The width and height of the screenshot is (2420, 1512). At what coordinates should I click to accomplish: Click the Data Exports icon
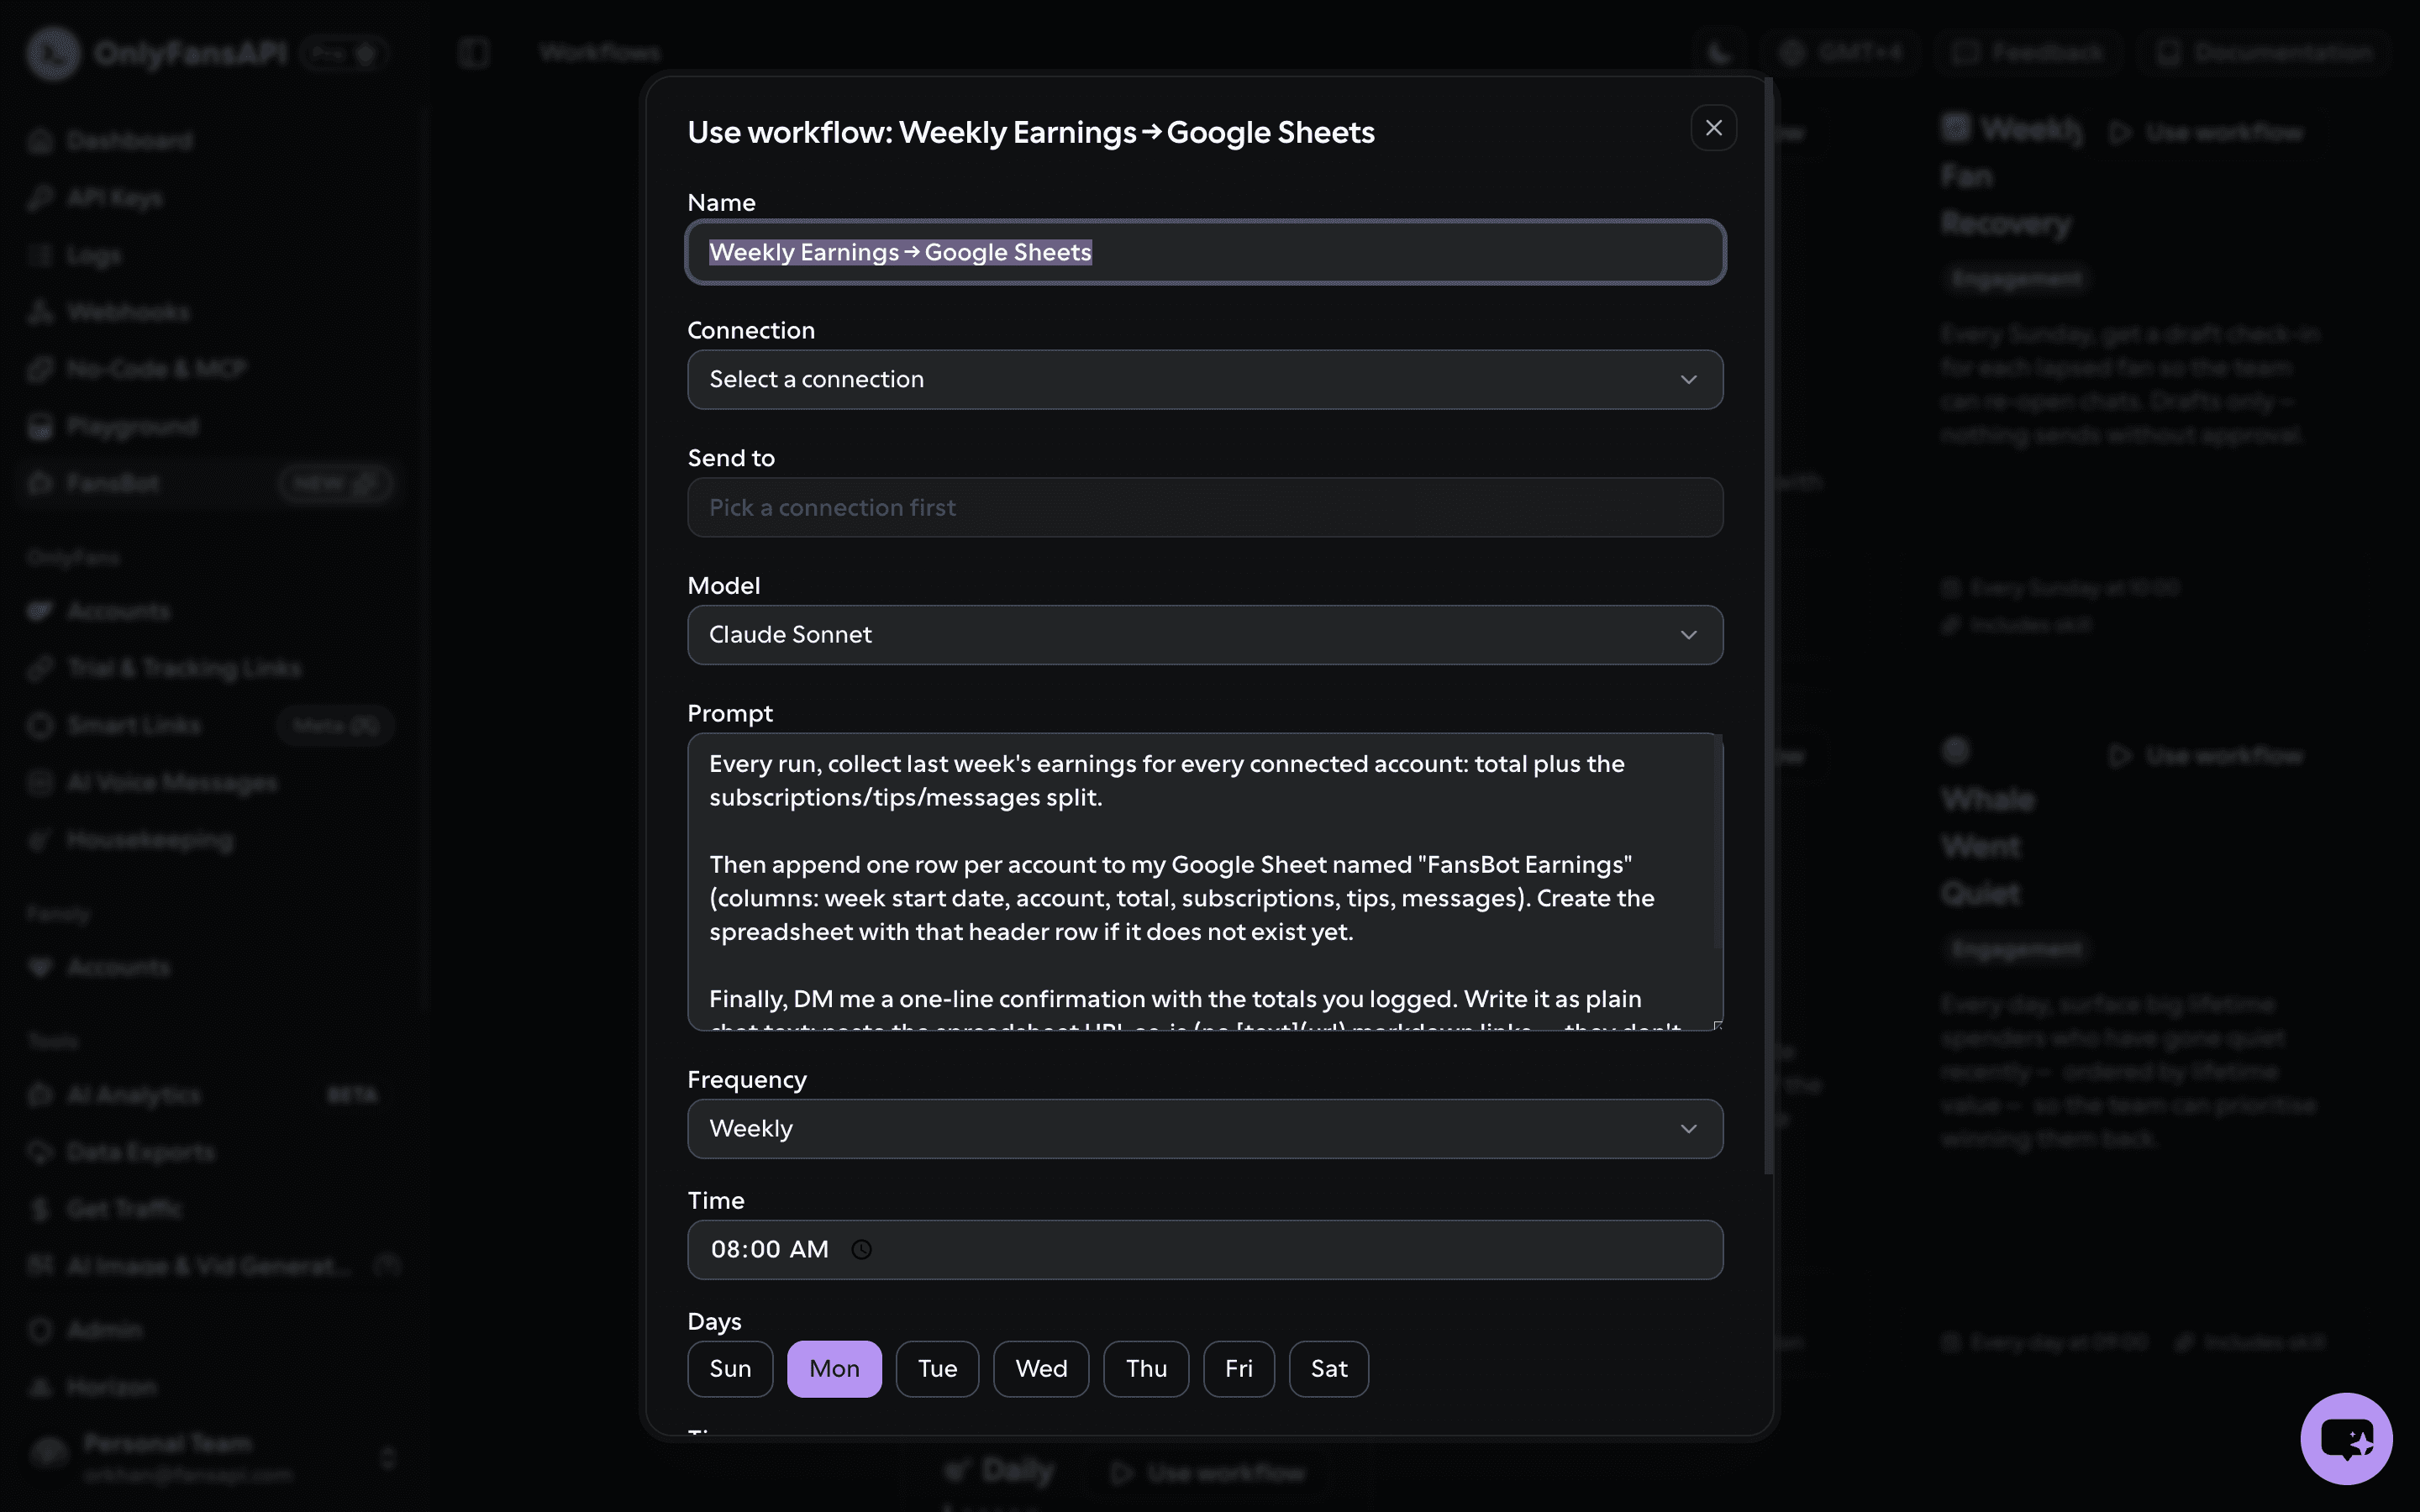(x=40, y=1152)
